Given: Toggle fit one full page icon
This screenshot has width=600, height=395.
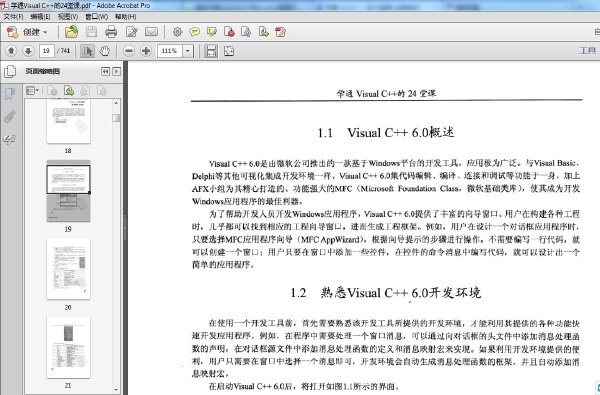Looking at the screenshot, I should [229, 51].
